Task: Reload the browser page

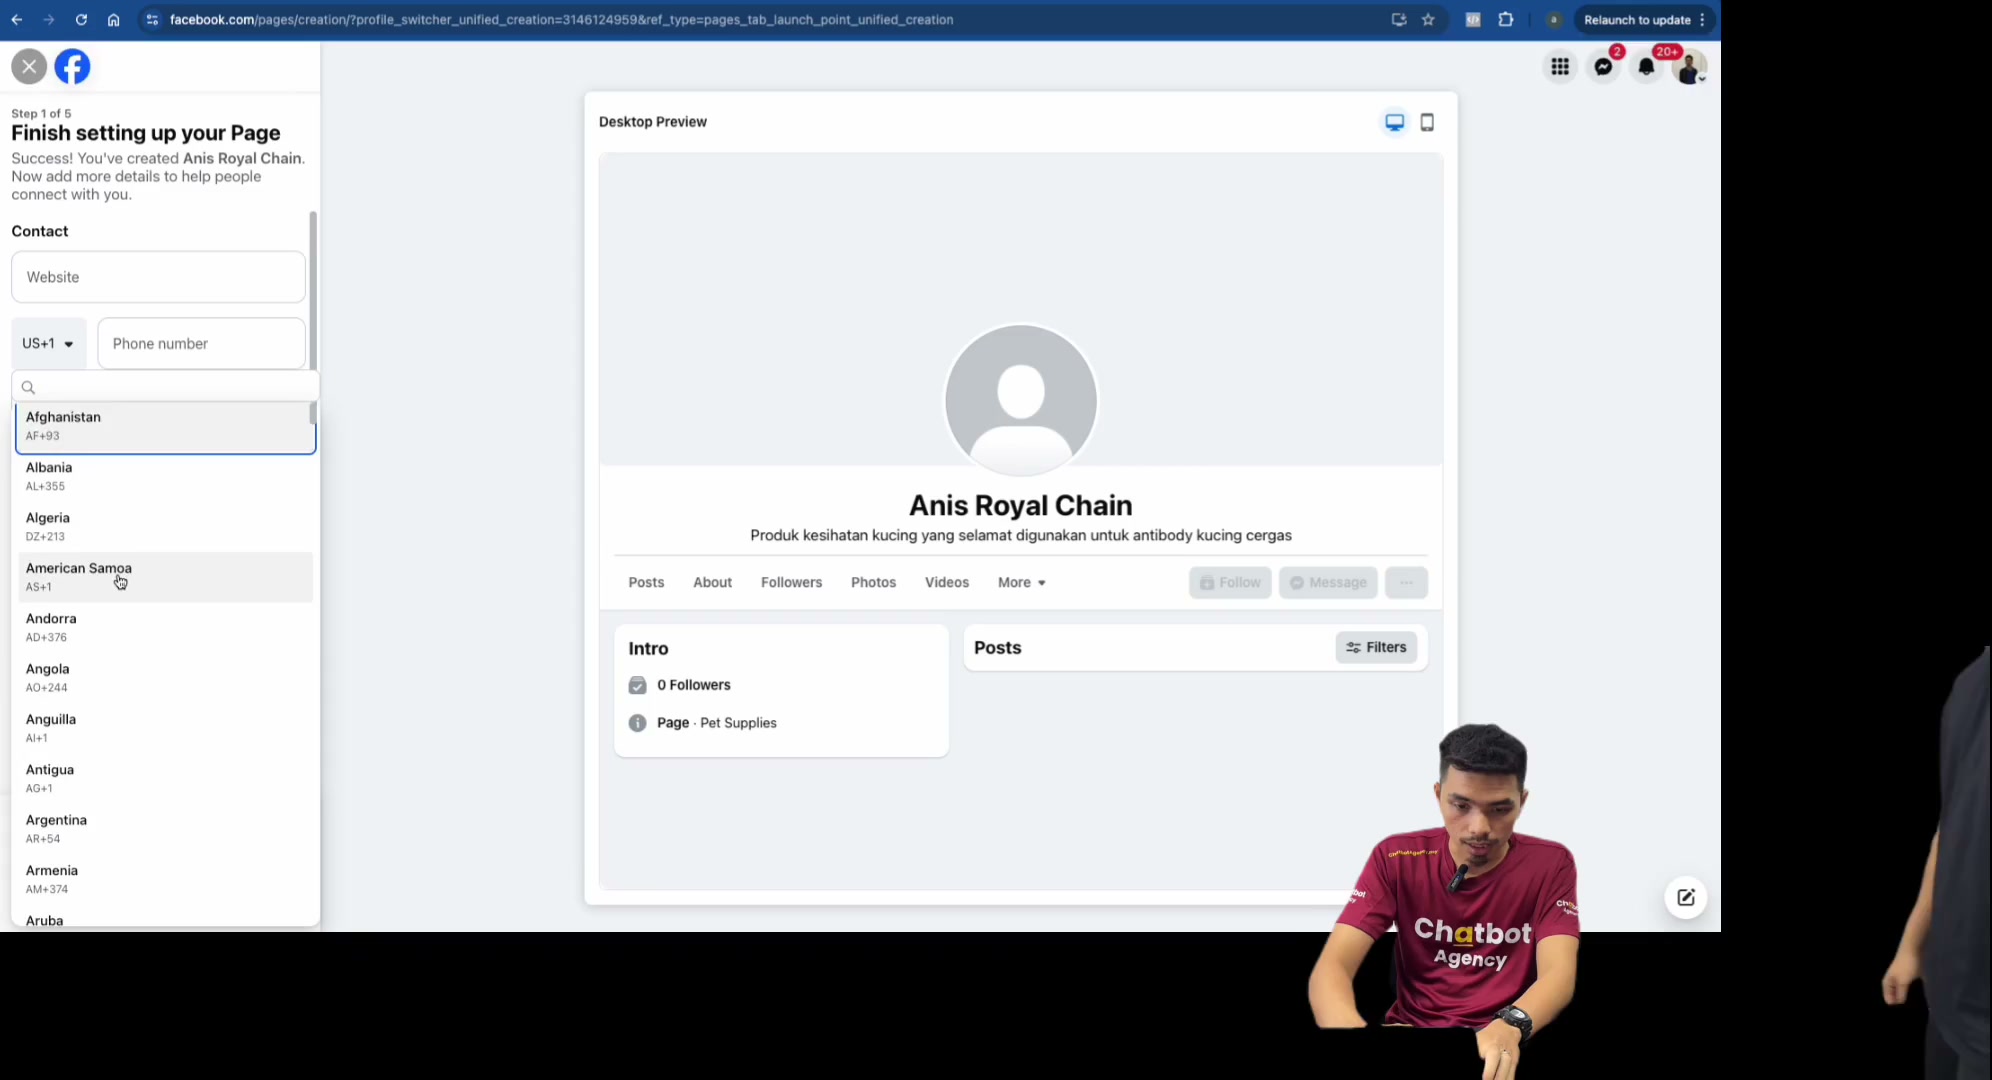Action: coord(81,20)
